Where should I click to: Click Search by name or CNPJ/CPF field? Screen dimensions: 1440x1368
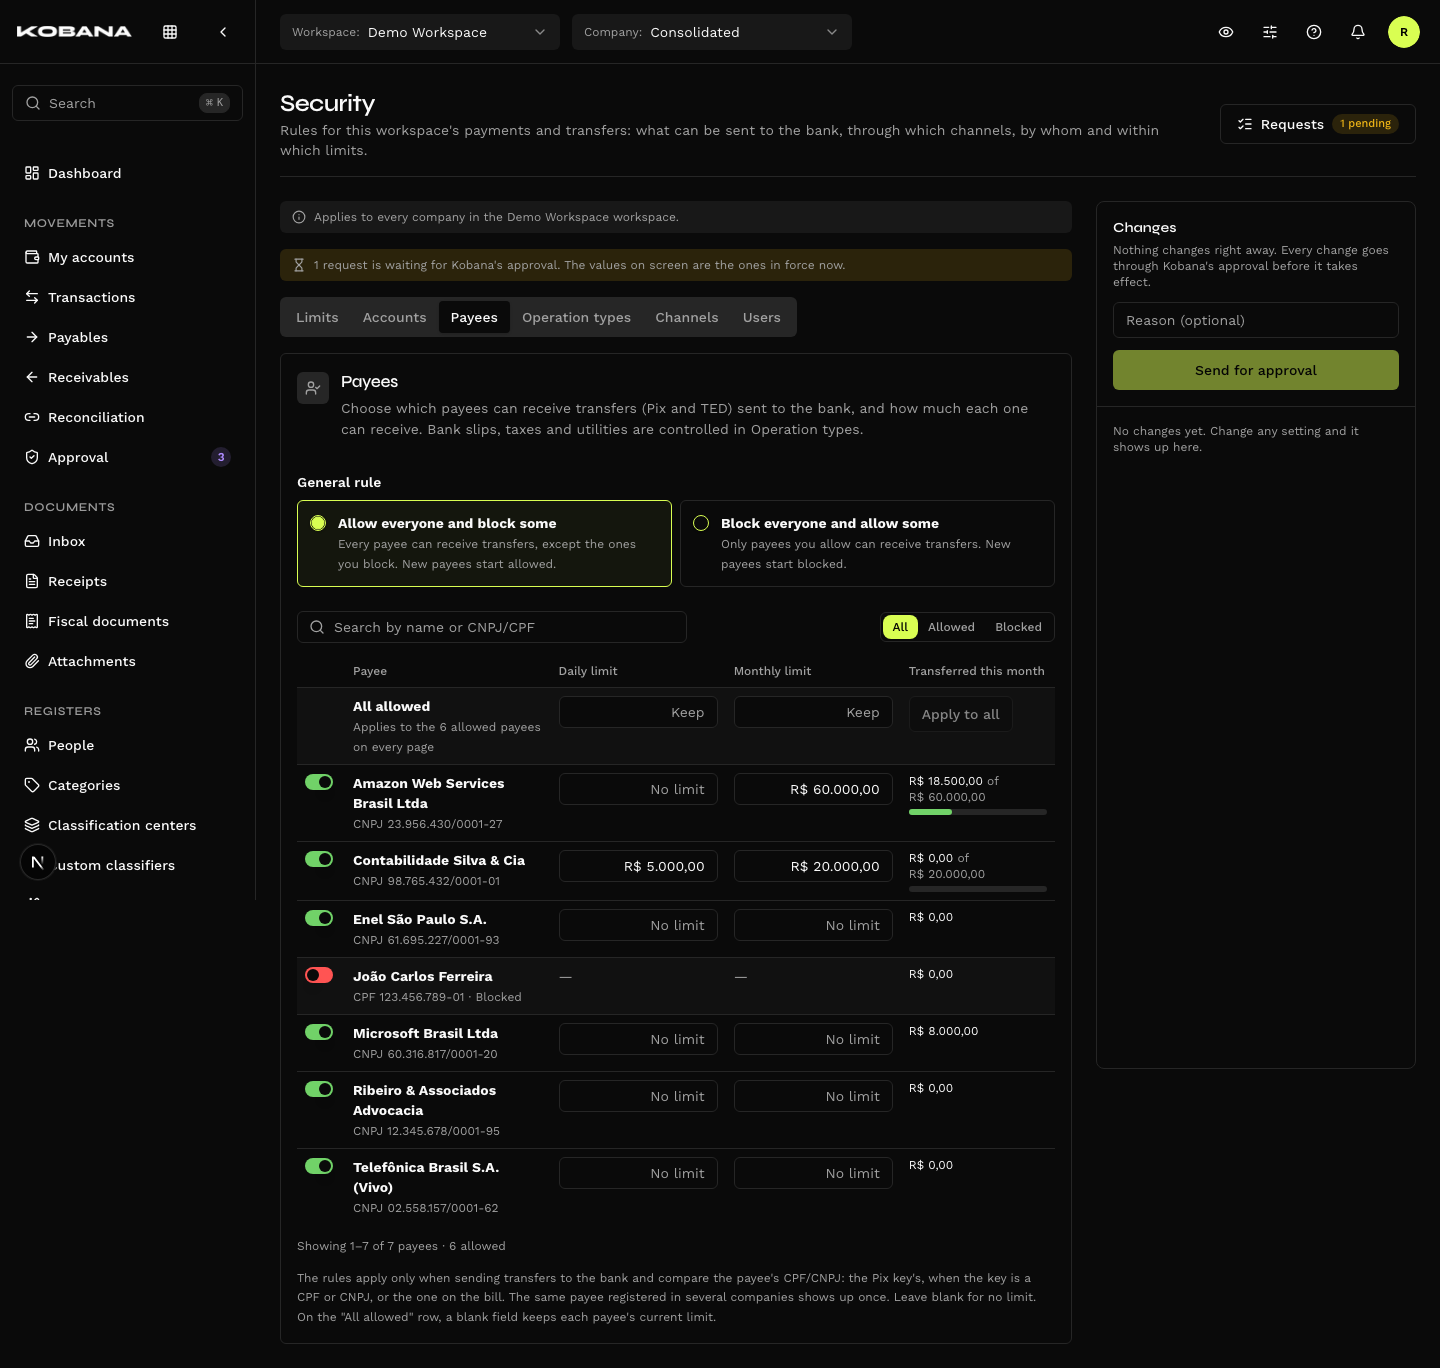coord(492,627)
